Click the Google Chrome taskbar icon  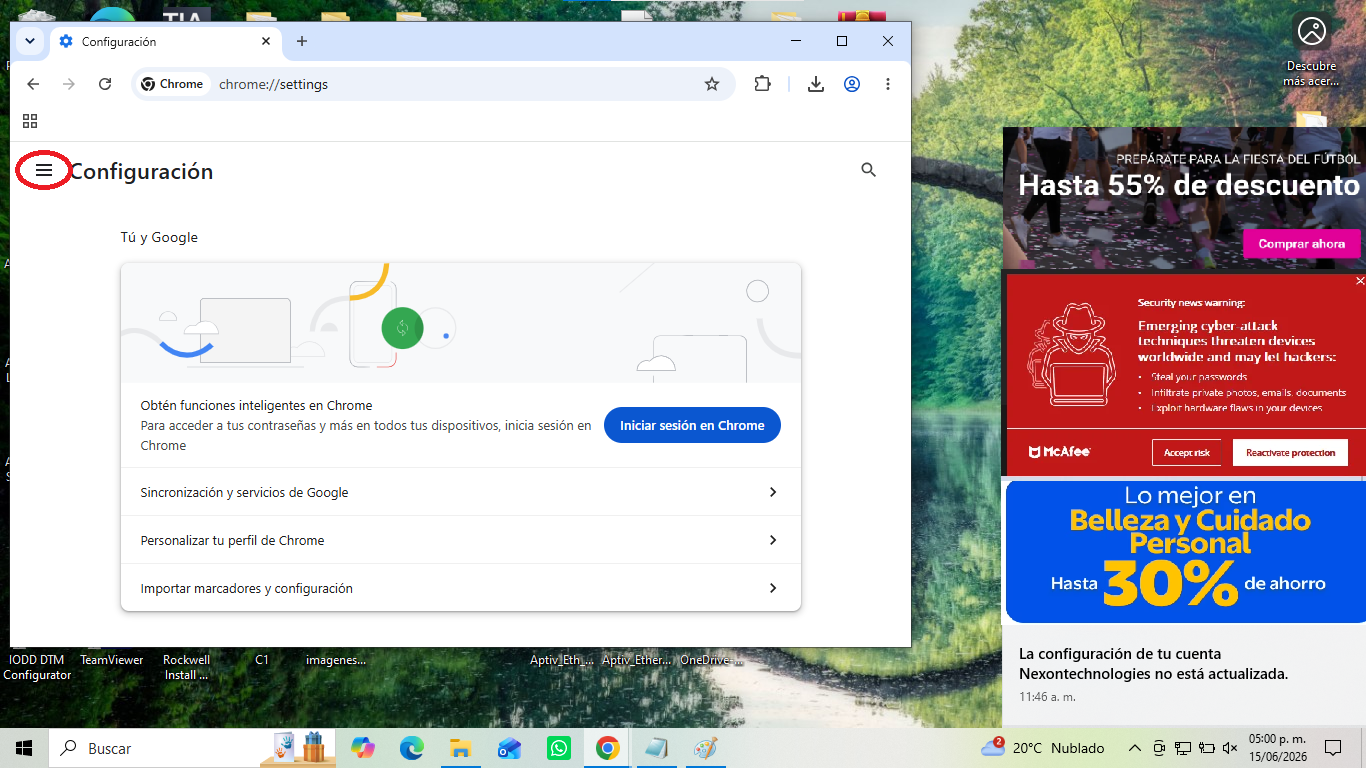[x=607, y=748]
